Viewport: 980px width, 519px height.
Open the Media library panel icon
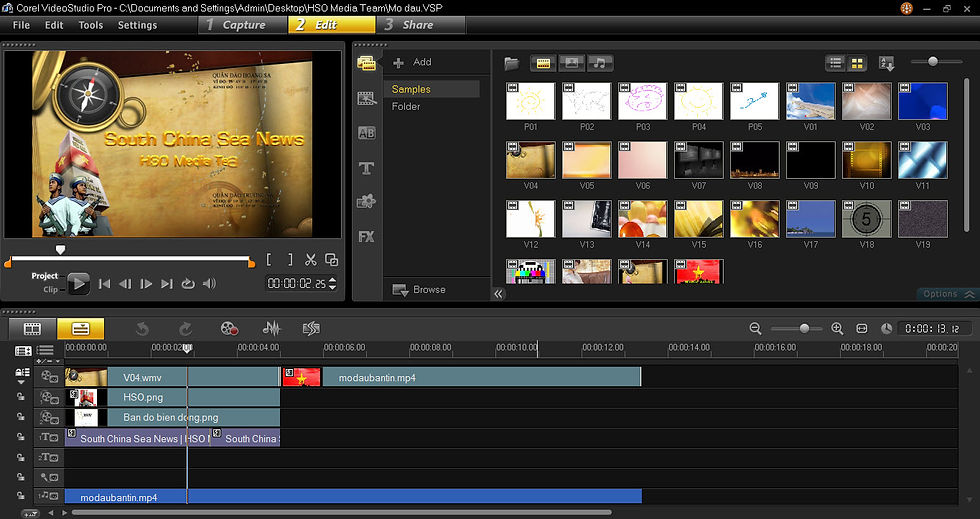(x=366, y=63)
